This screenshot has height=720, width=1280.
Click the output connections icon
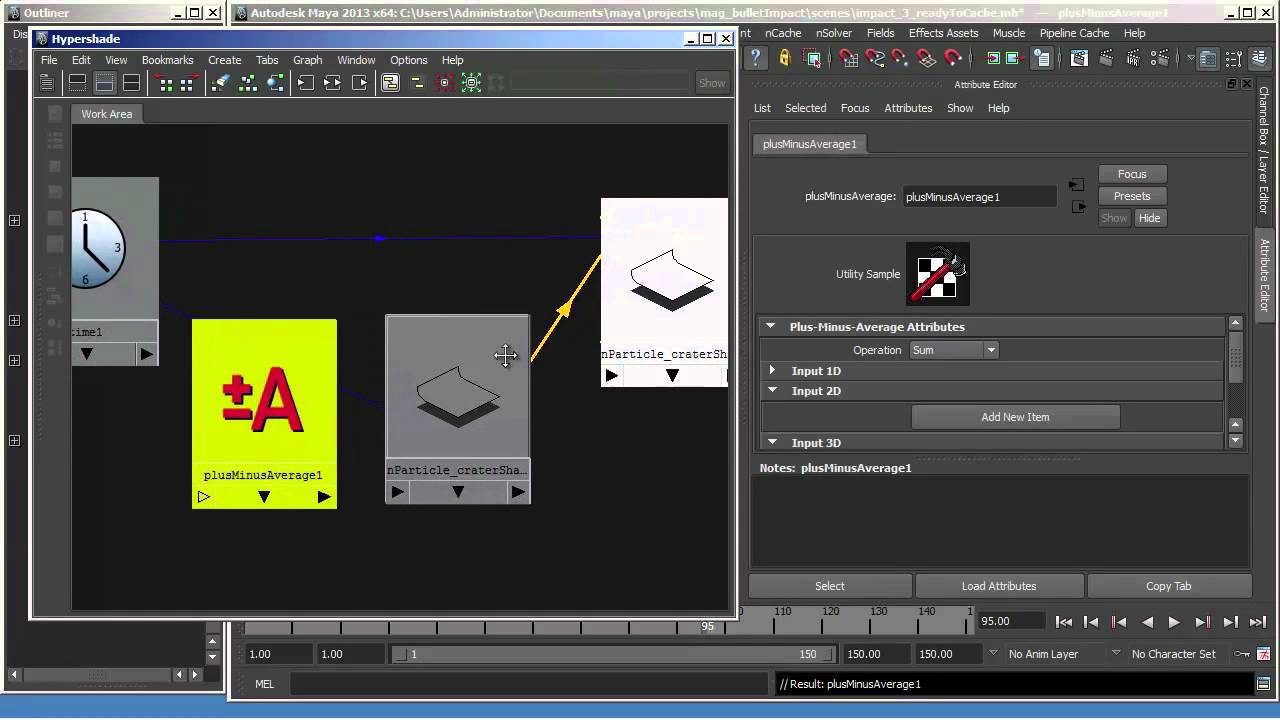click(359, 83)
